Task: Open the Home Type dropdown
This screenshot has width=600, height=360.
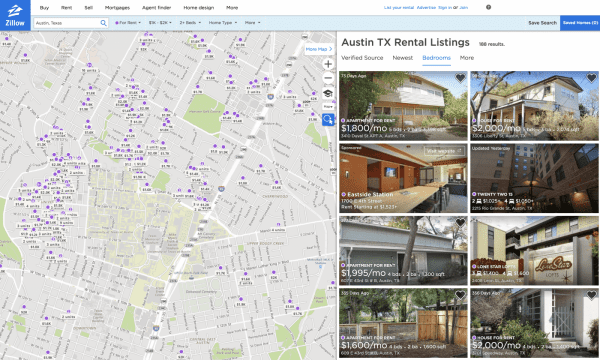Action: [223, 23]
